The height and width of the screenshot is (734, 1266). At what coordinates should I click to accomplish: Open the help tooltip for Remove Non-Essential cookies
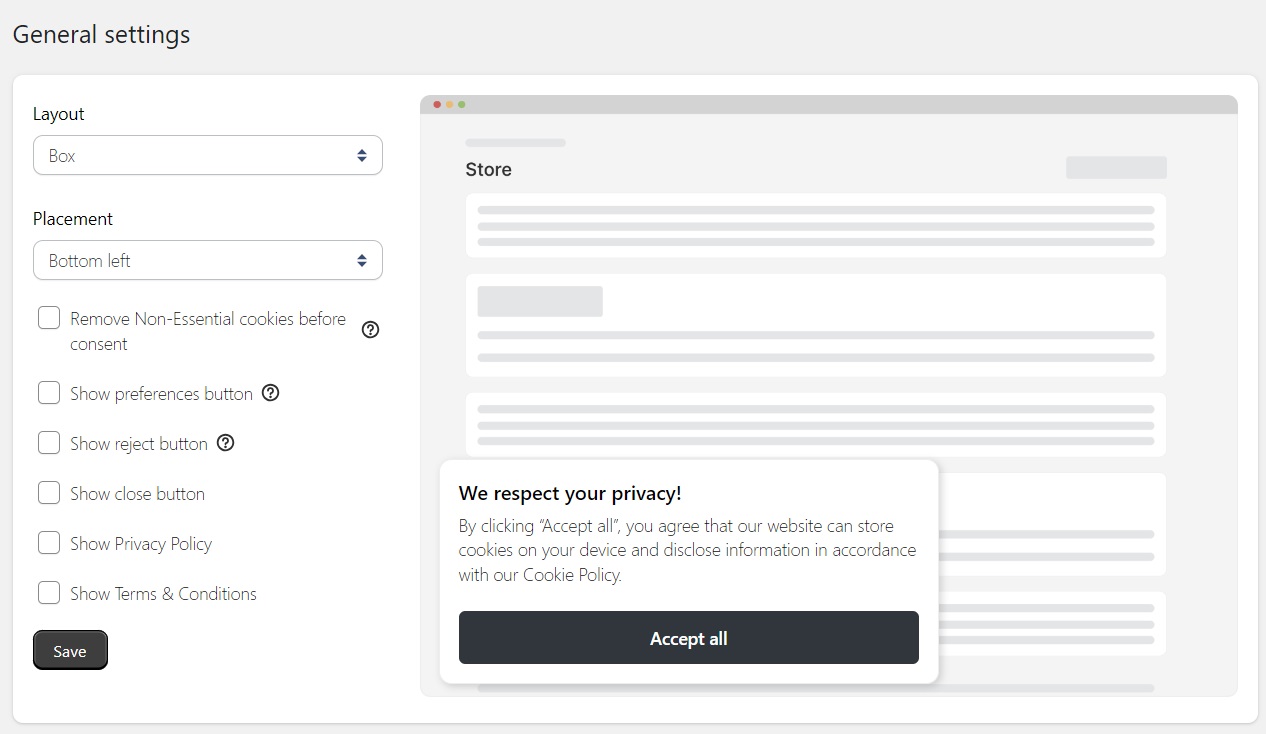(x=370, y=329)
